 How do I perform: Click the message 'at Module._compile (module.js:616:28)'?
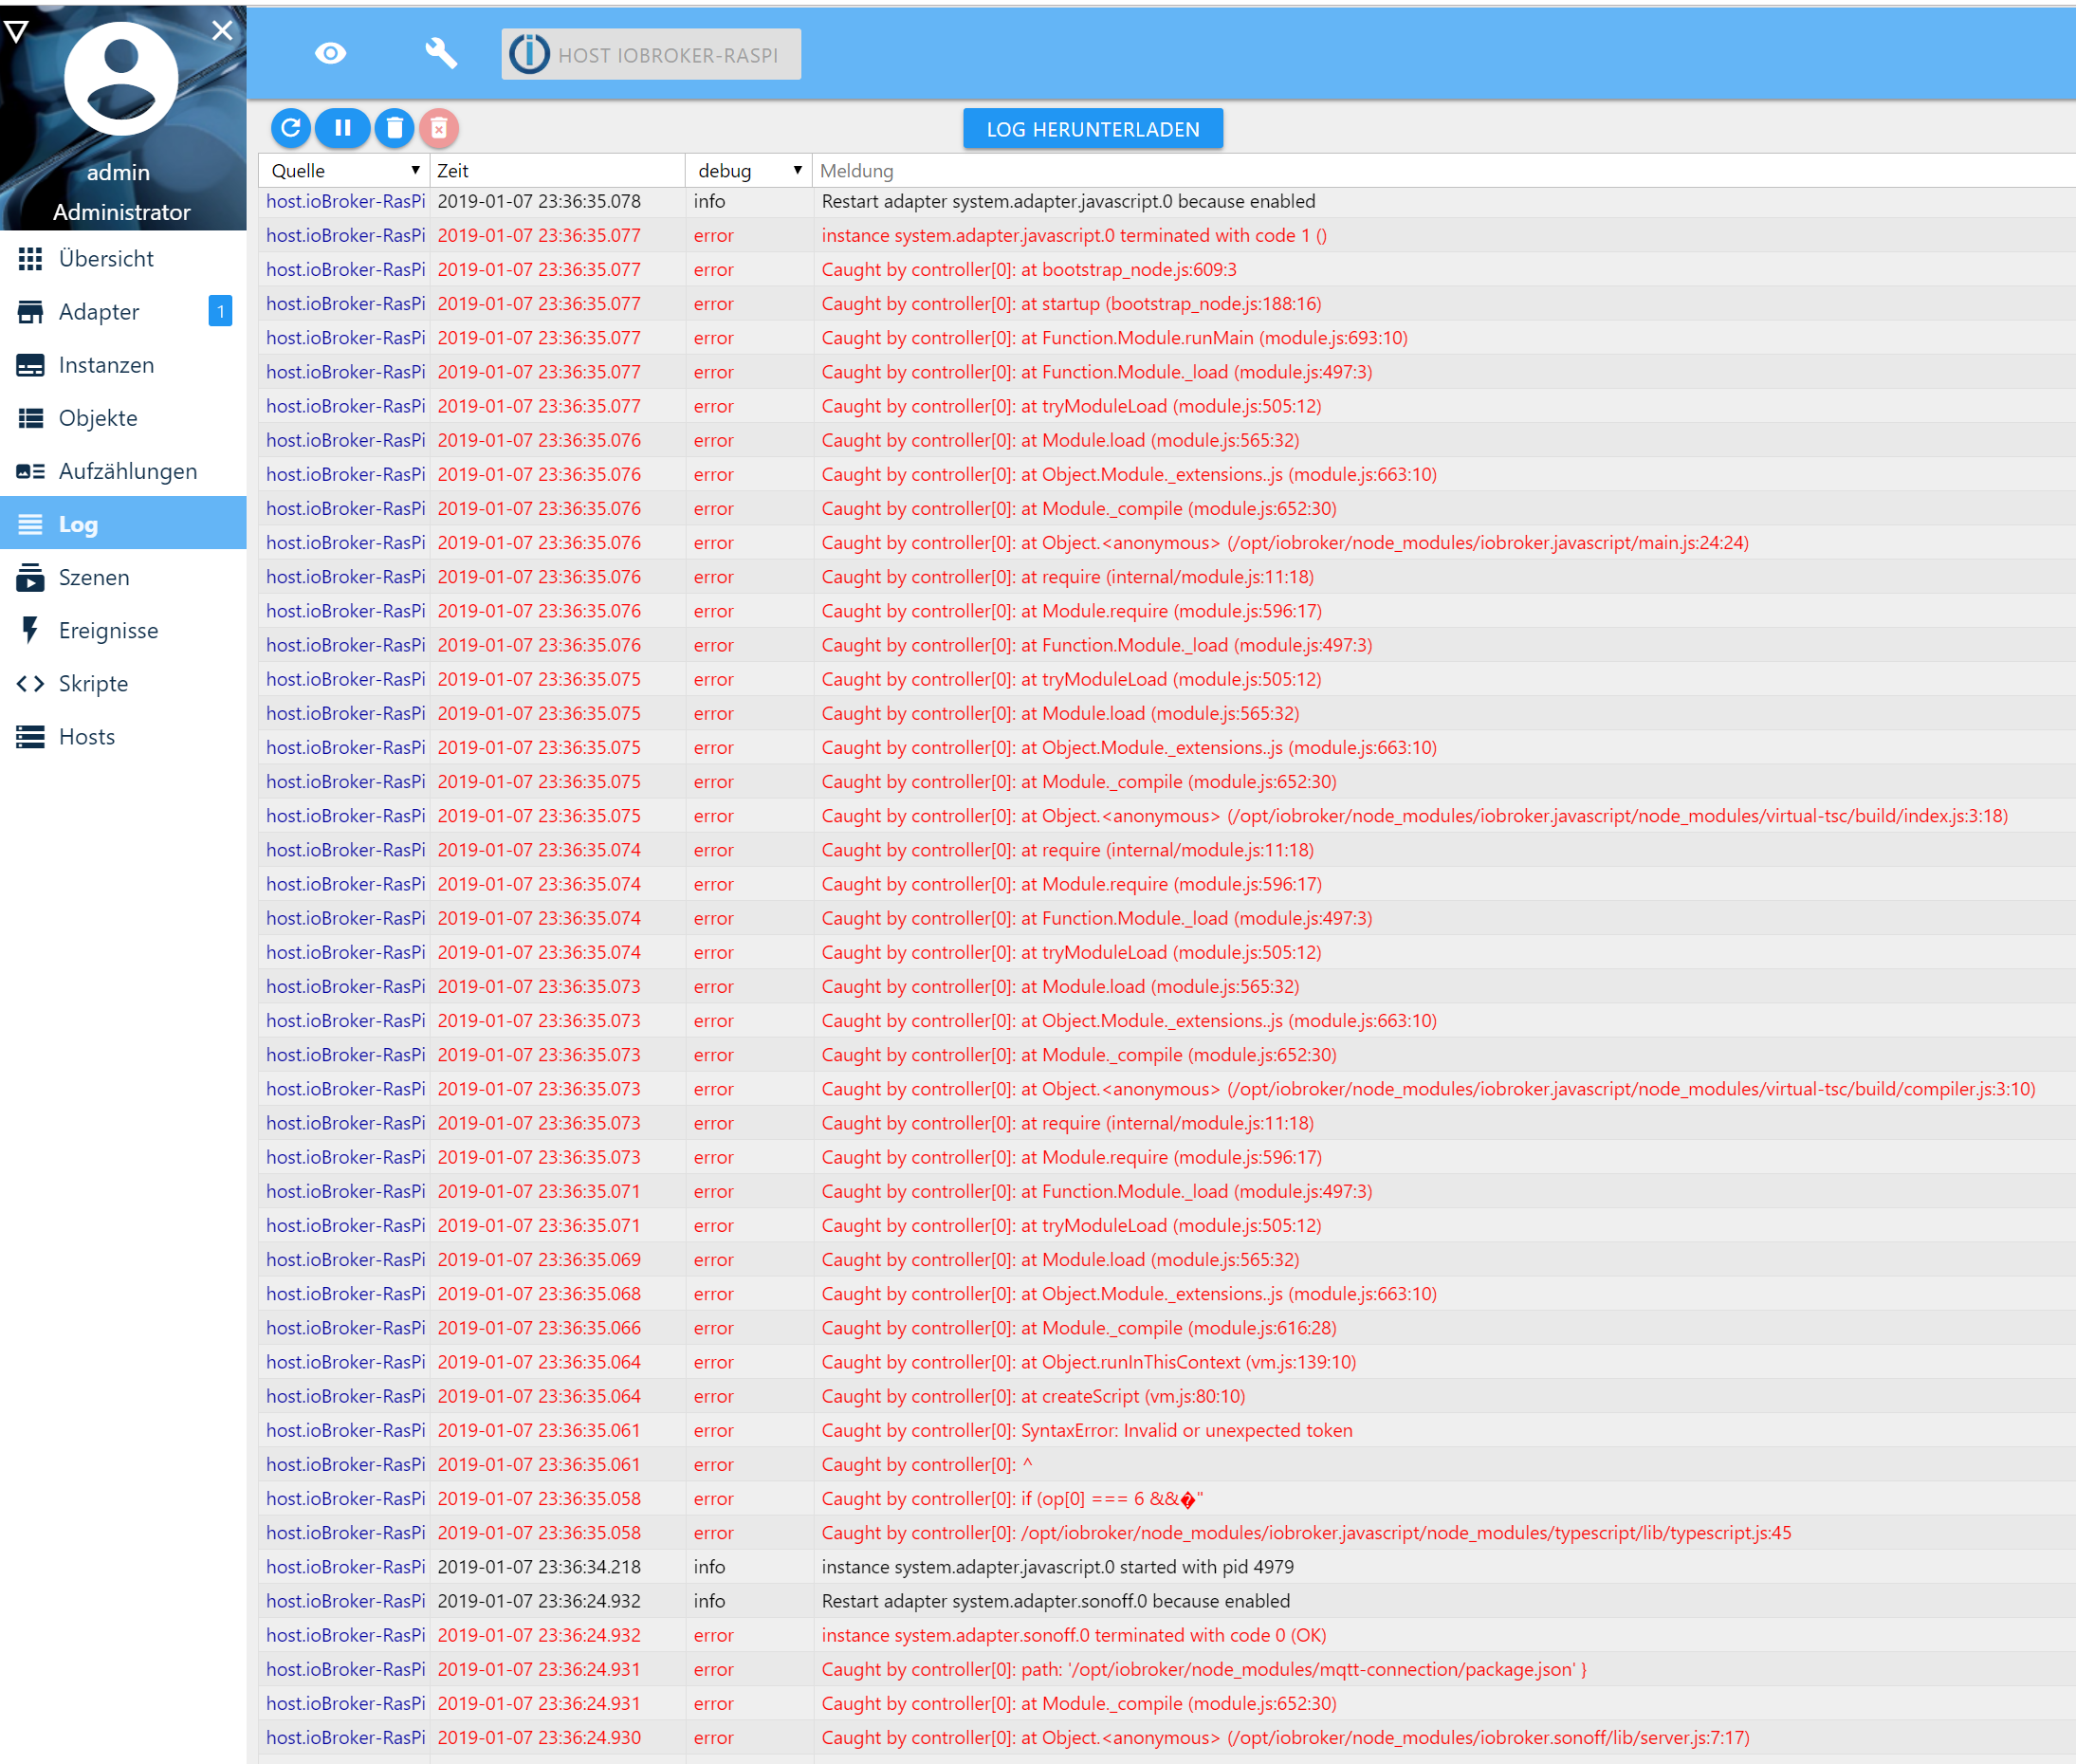1079,1328
